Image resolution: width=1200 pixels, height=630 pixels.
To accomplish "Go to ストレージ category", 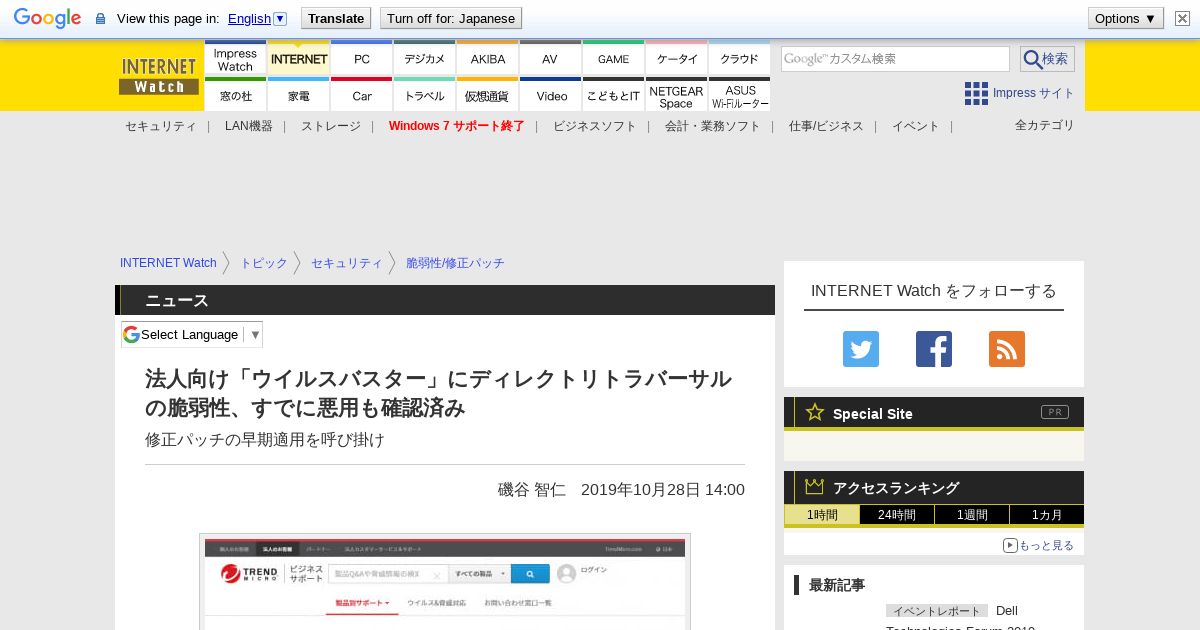I will [330, 126].
